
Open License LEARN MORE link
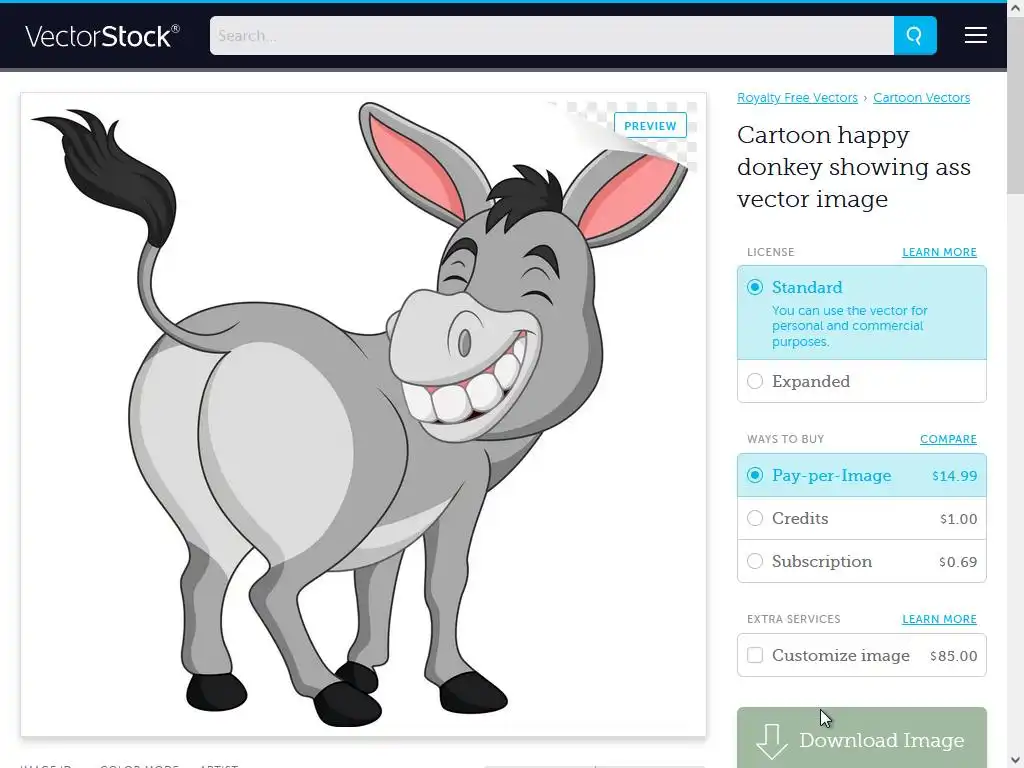click(x=939, y=252)
